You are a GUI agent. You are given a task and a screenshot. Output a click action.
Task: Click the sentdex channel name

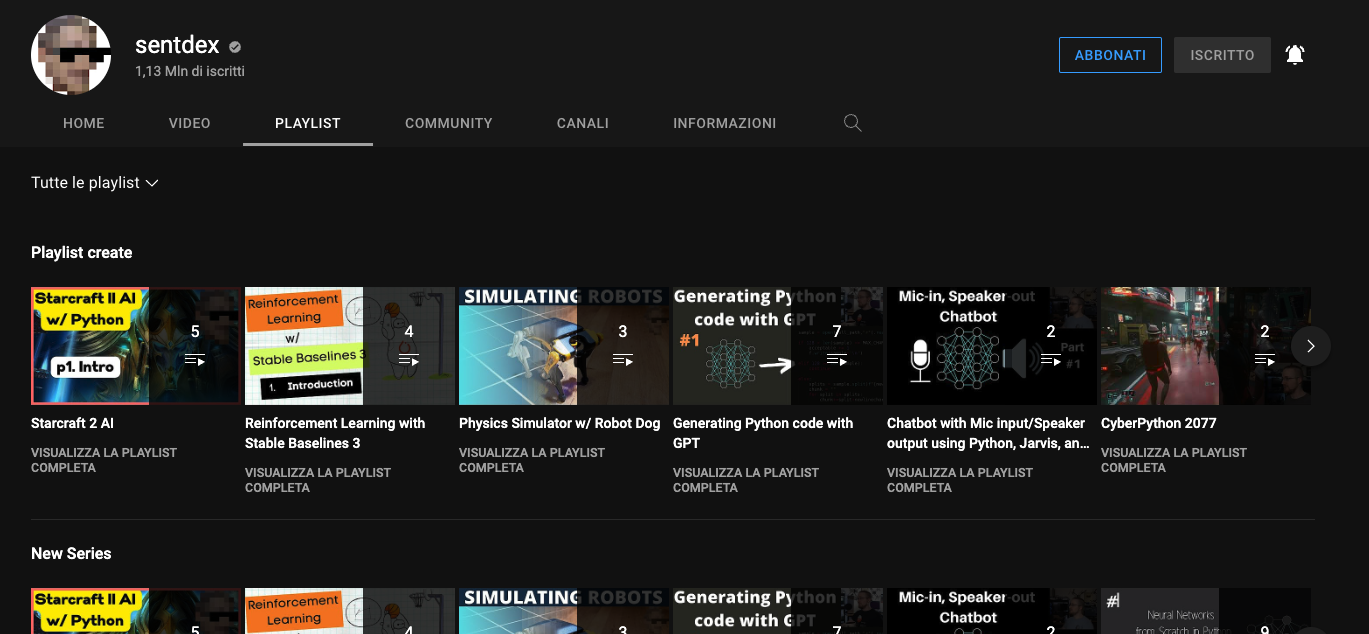(177, 46)
